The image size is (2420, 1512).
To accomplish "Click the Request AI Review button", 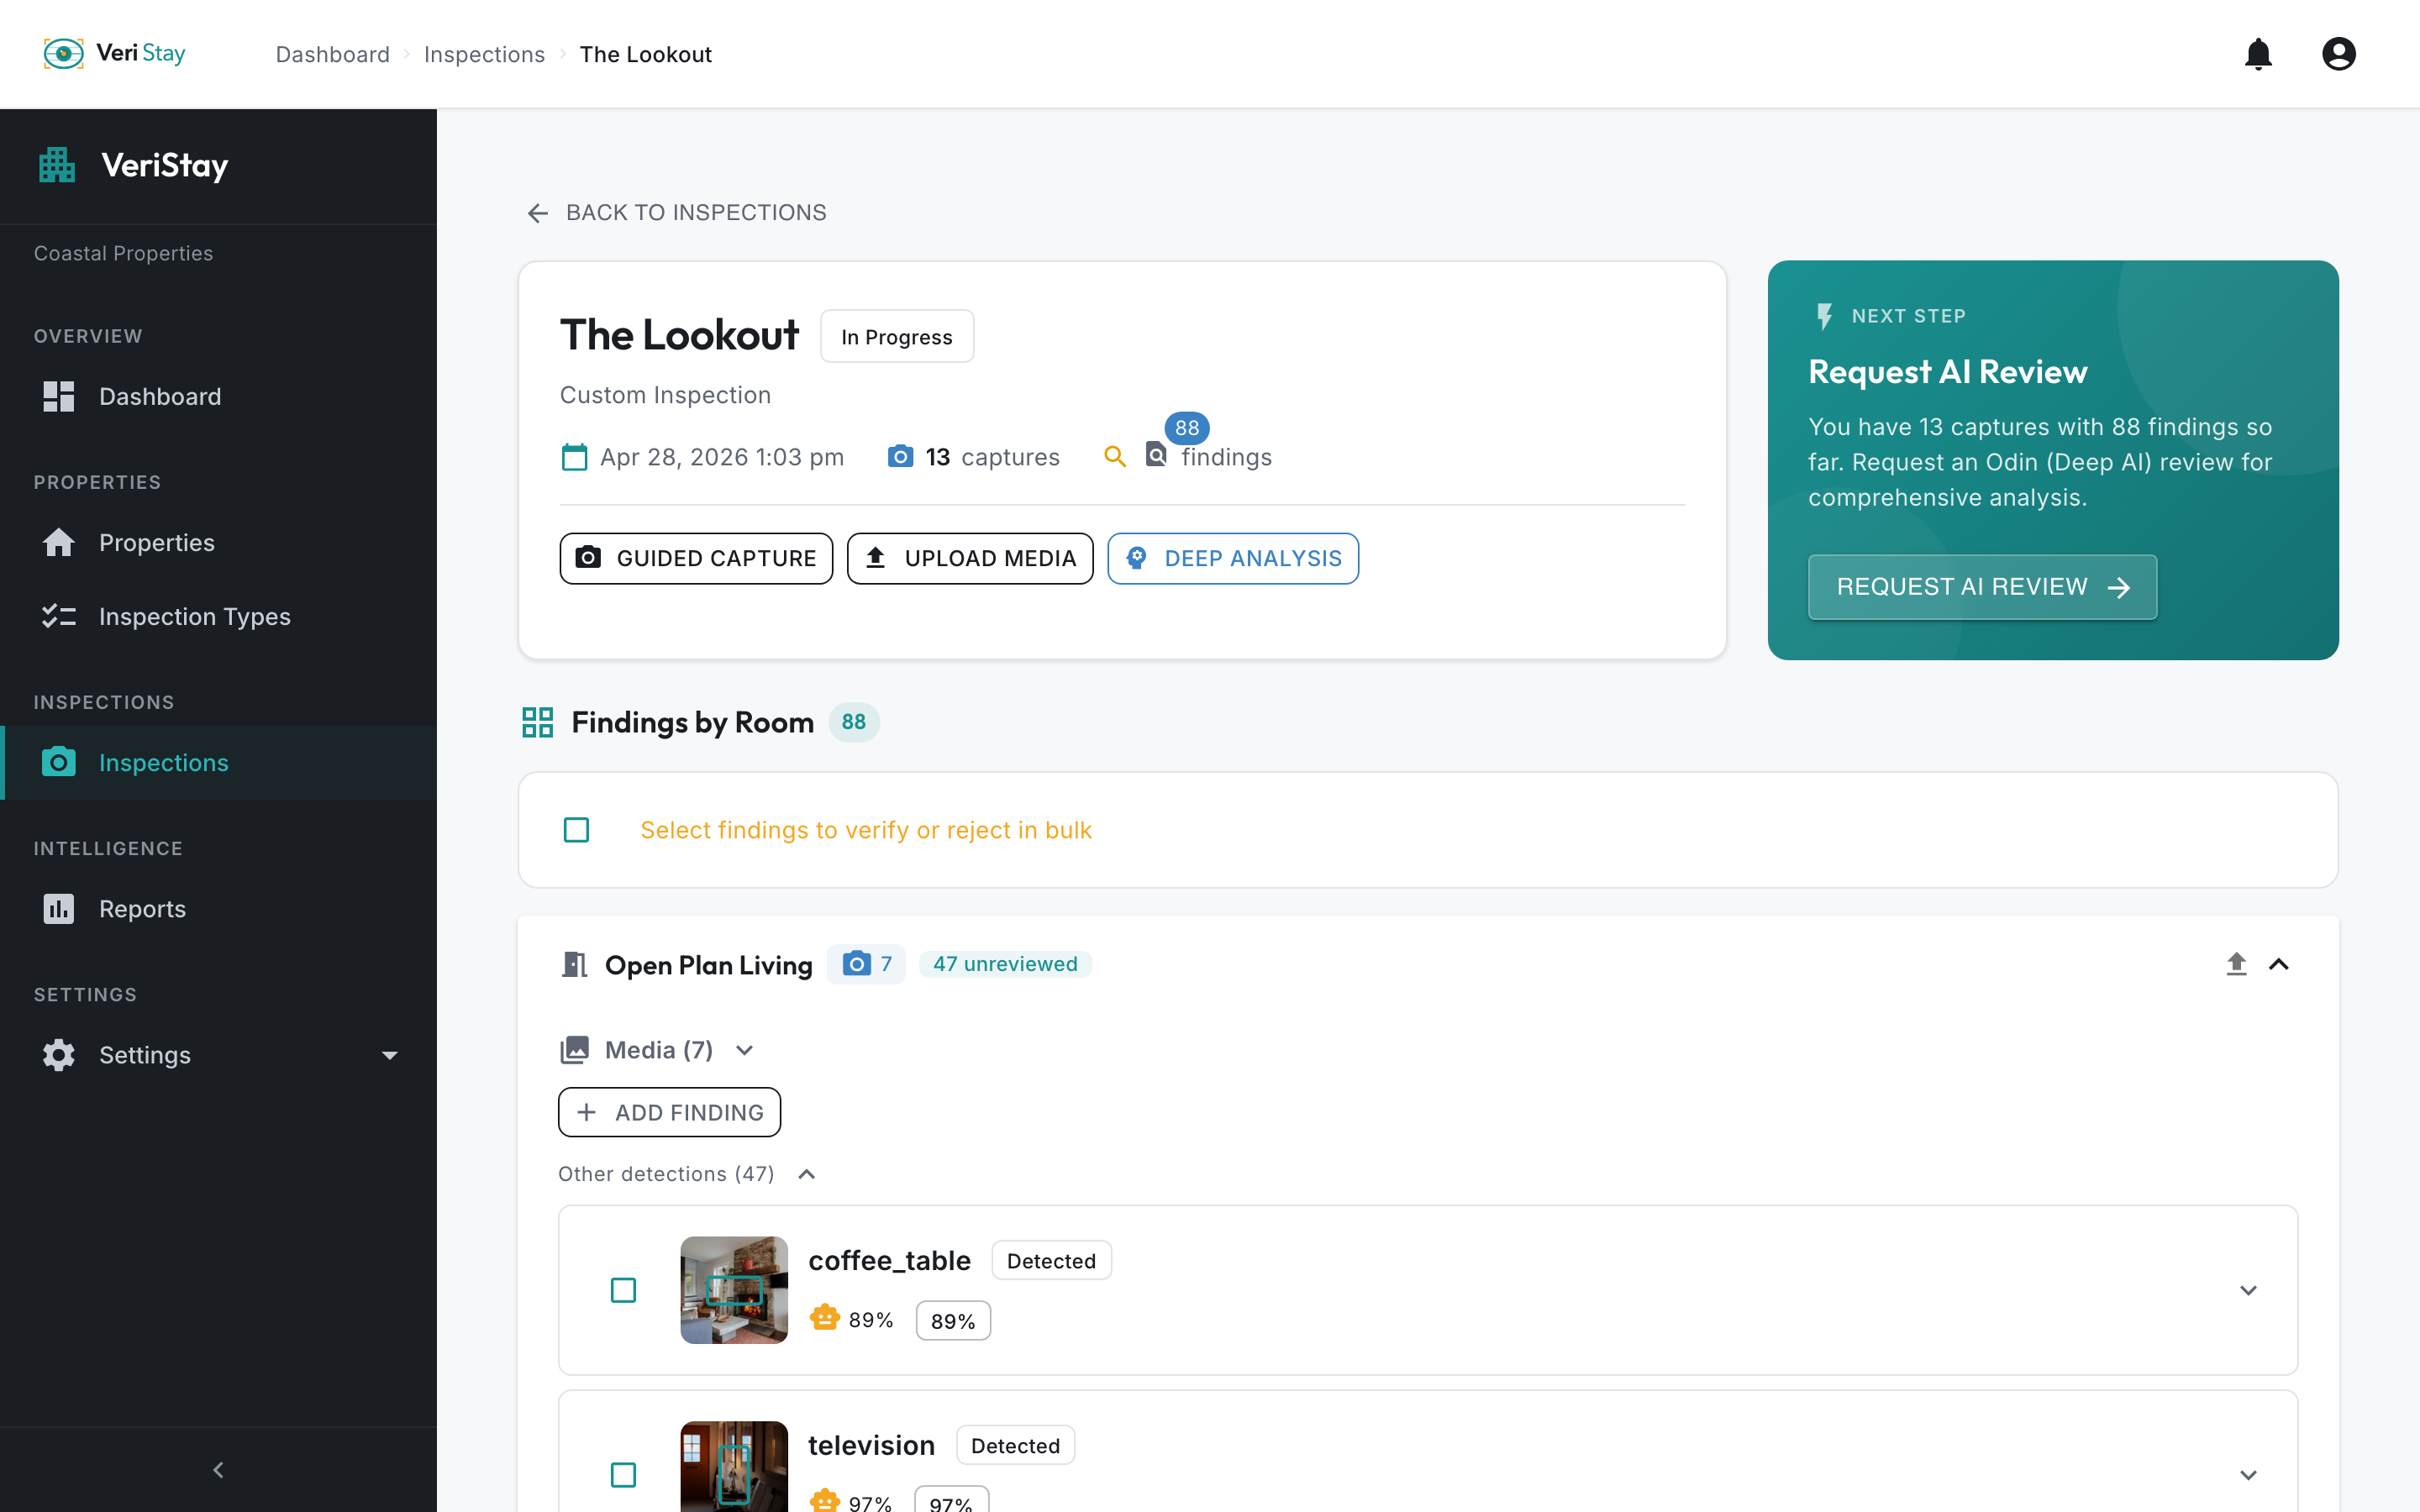I will (1982, 587).
